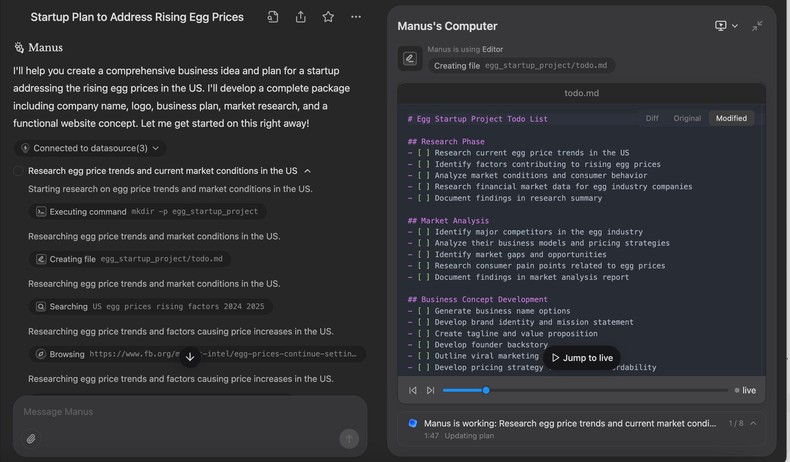Collapse the Research egg price trends step
The image size is (790, 462).
(307, 171)
